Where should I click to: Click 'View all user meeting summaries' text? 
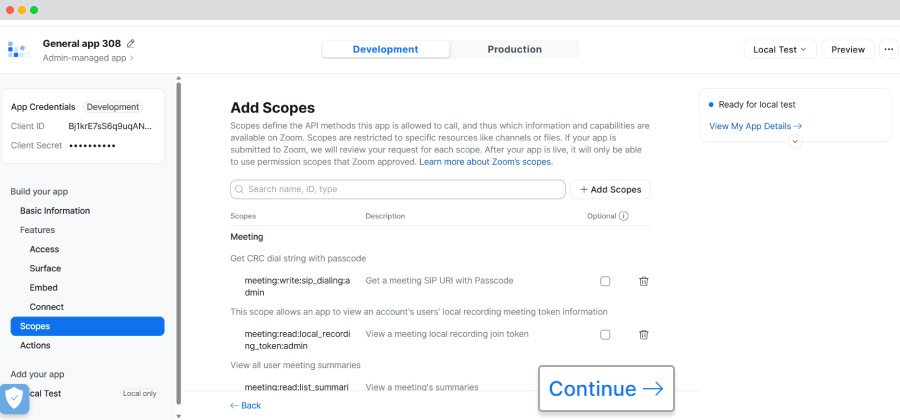click(295, 365)
